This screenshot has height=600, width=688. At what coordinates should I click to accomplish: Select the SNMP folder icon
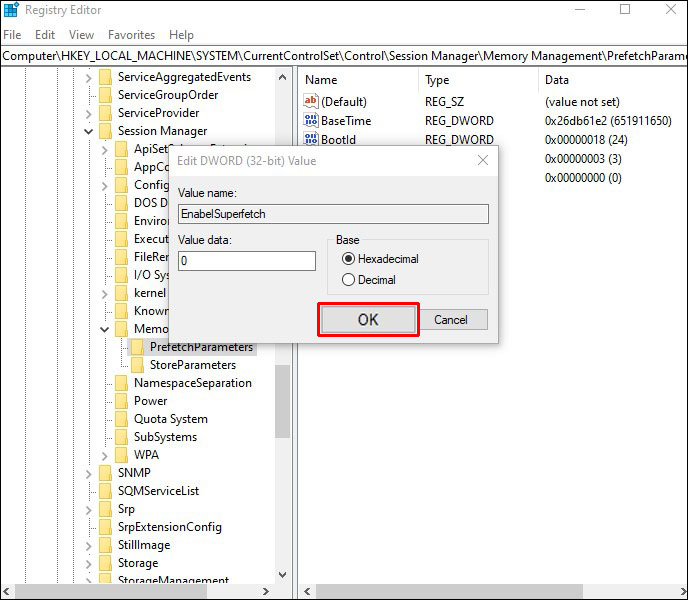tap(105, 473)
